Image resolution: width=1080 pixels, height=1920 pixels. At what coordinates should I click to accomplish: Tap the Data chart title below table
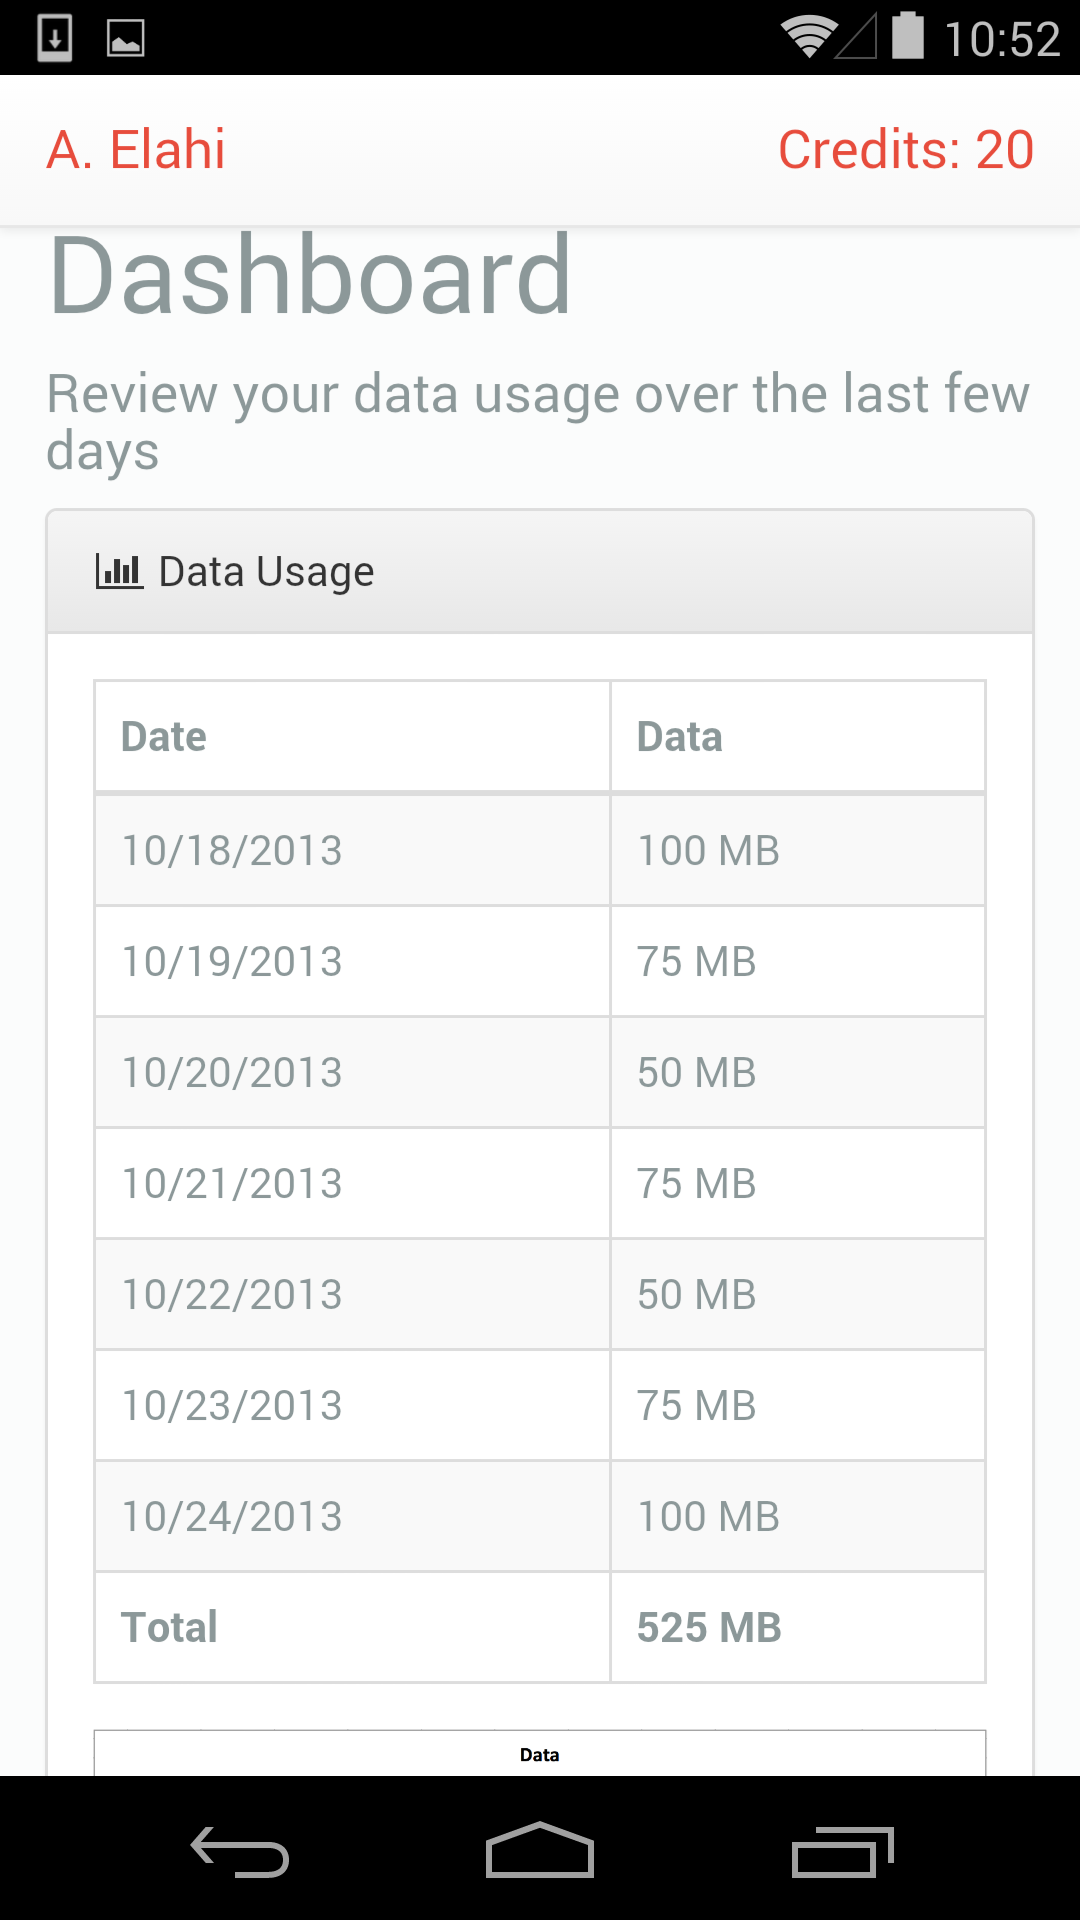click(539, 1755)
